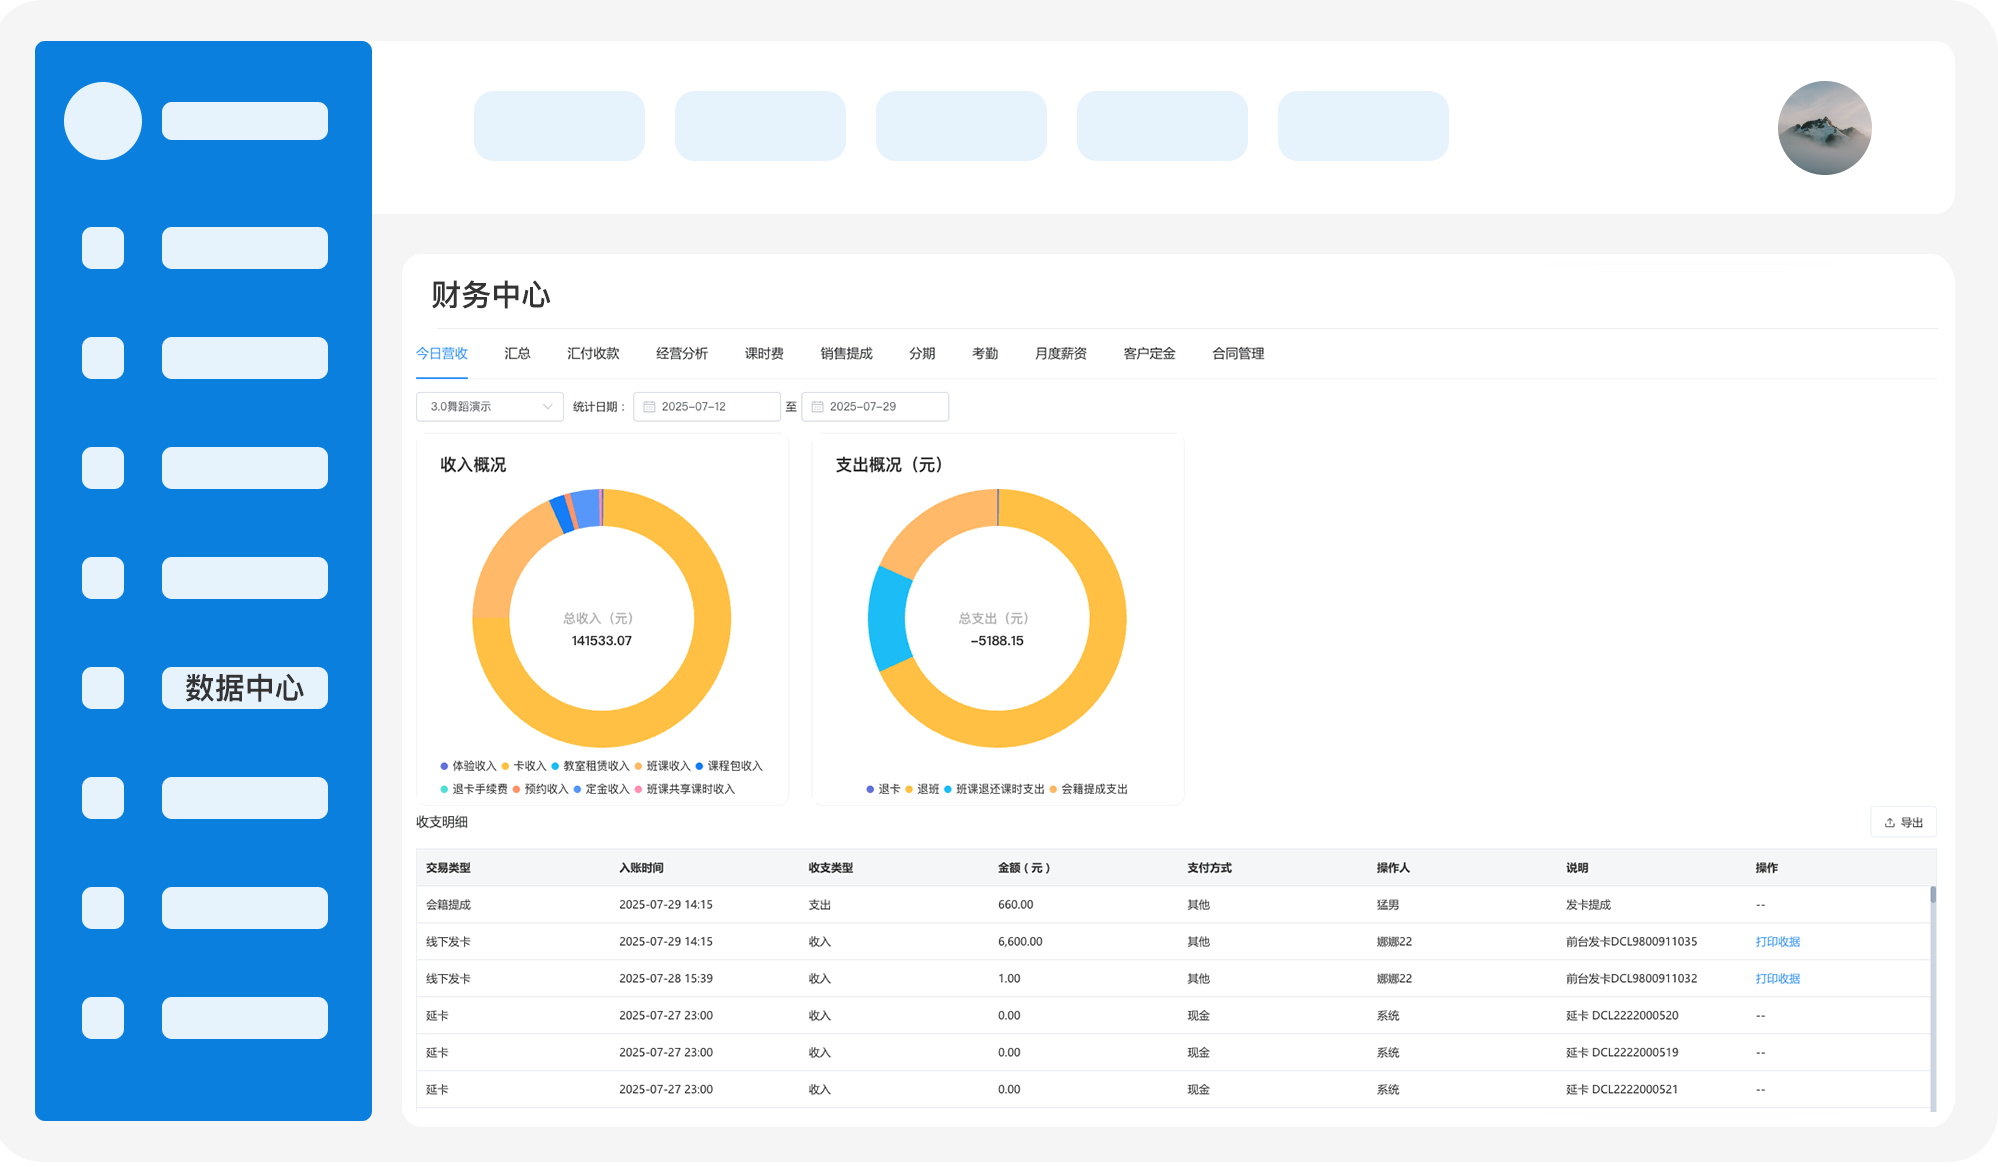
Task: Switch to the 经营分析 tab
Action: [x=681, y=354]
